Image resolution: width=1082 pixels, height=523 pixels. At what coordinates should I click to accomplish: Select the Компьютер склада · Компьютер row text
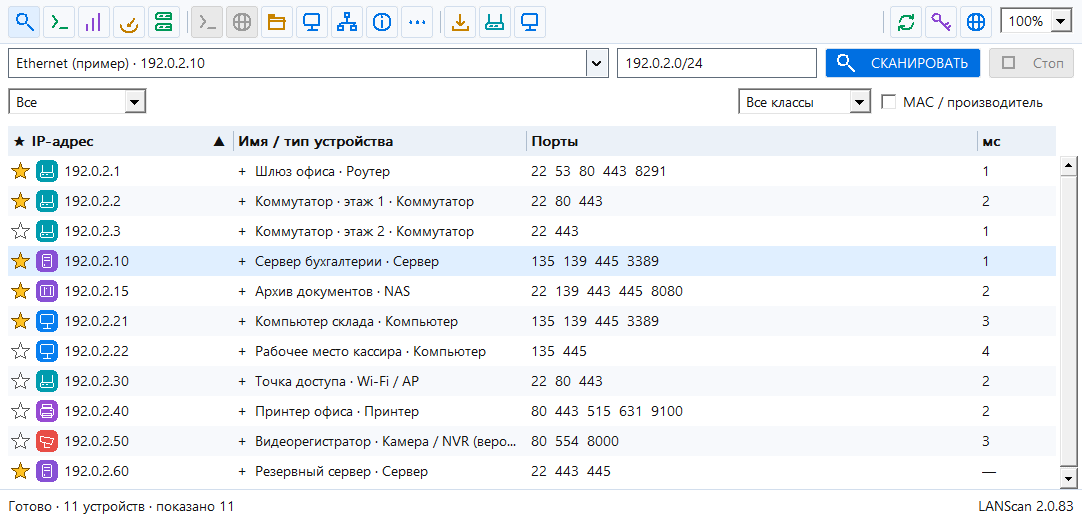point(356,322)
